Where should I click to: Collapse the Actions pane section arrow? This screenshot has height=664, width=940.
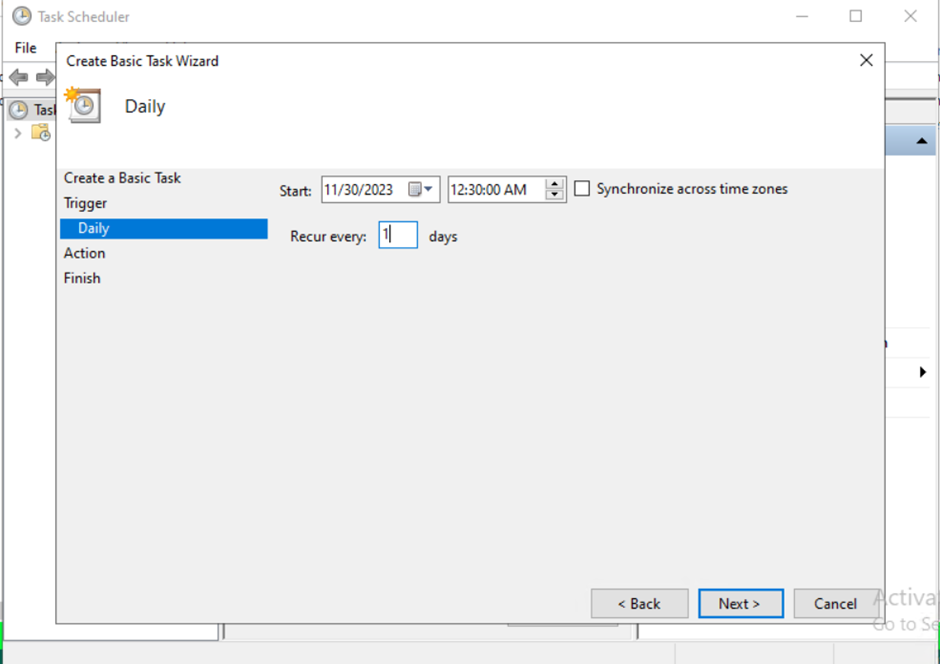click(x=922, y=141)
